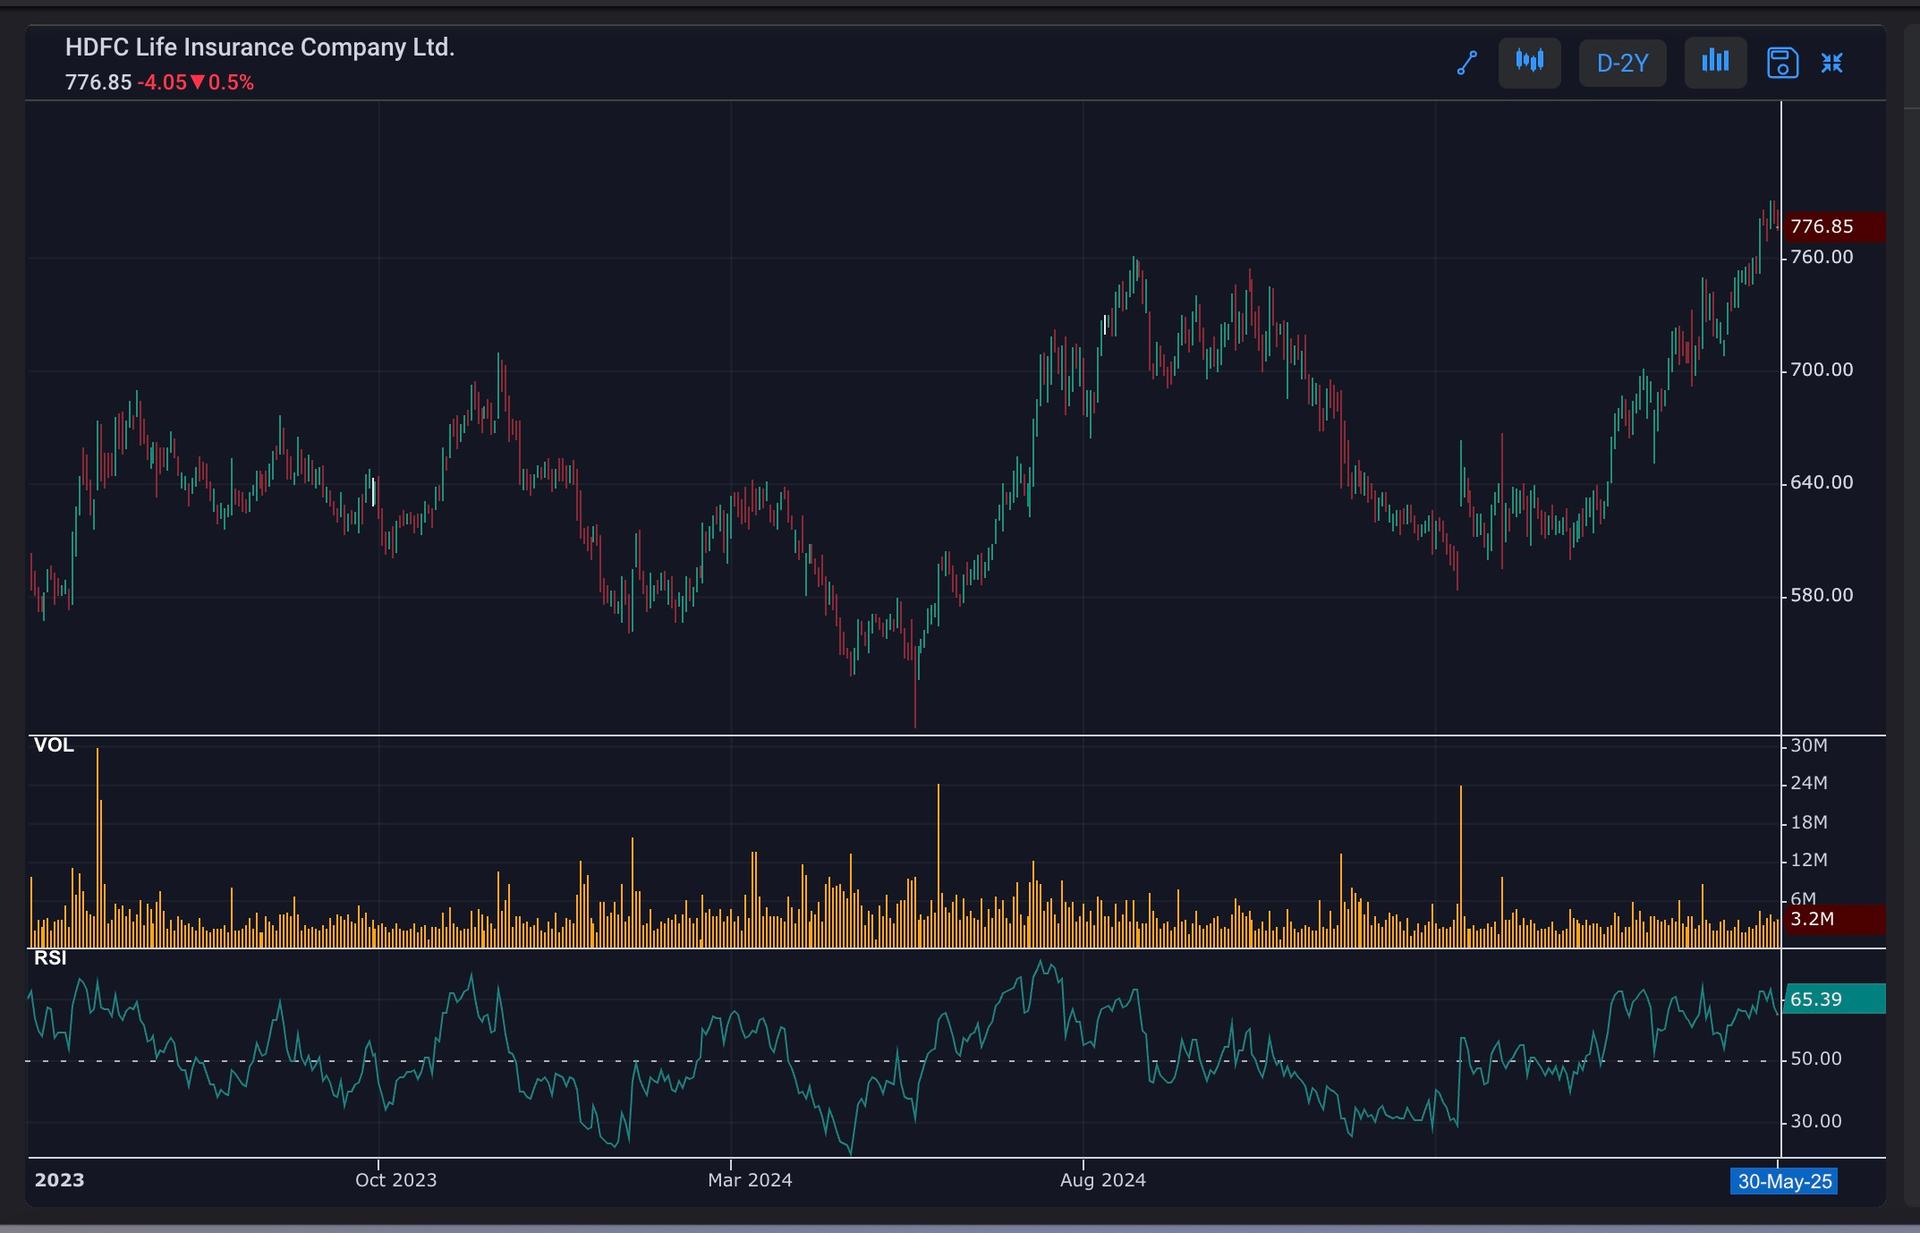Click the HDFC Life Insurance Company Ltd. title
This screenshot has height=1233, width=1920.
point(260,47)
